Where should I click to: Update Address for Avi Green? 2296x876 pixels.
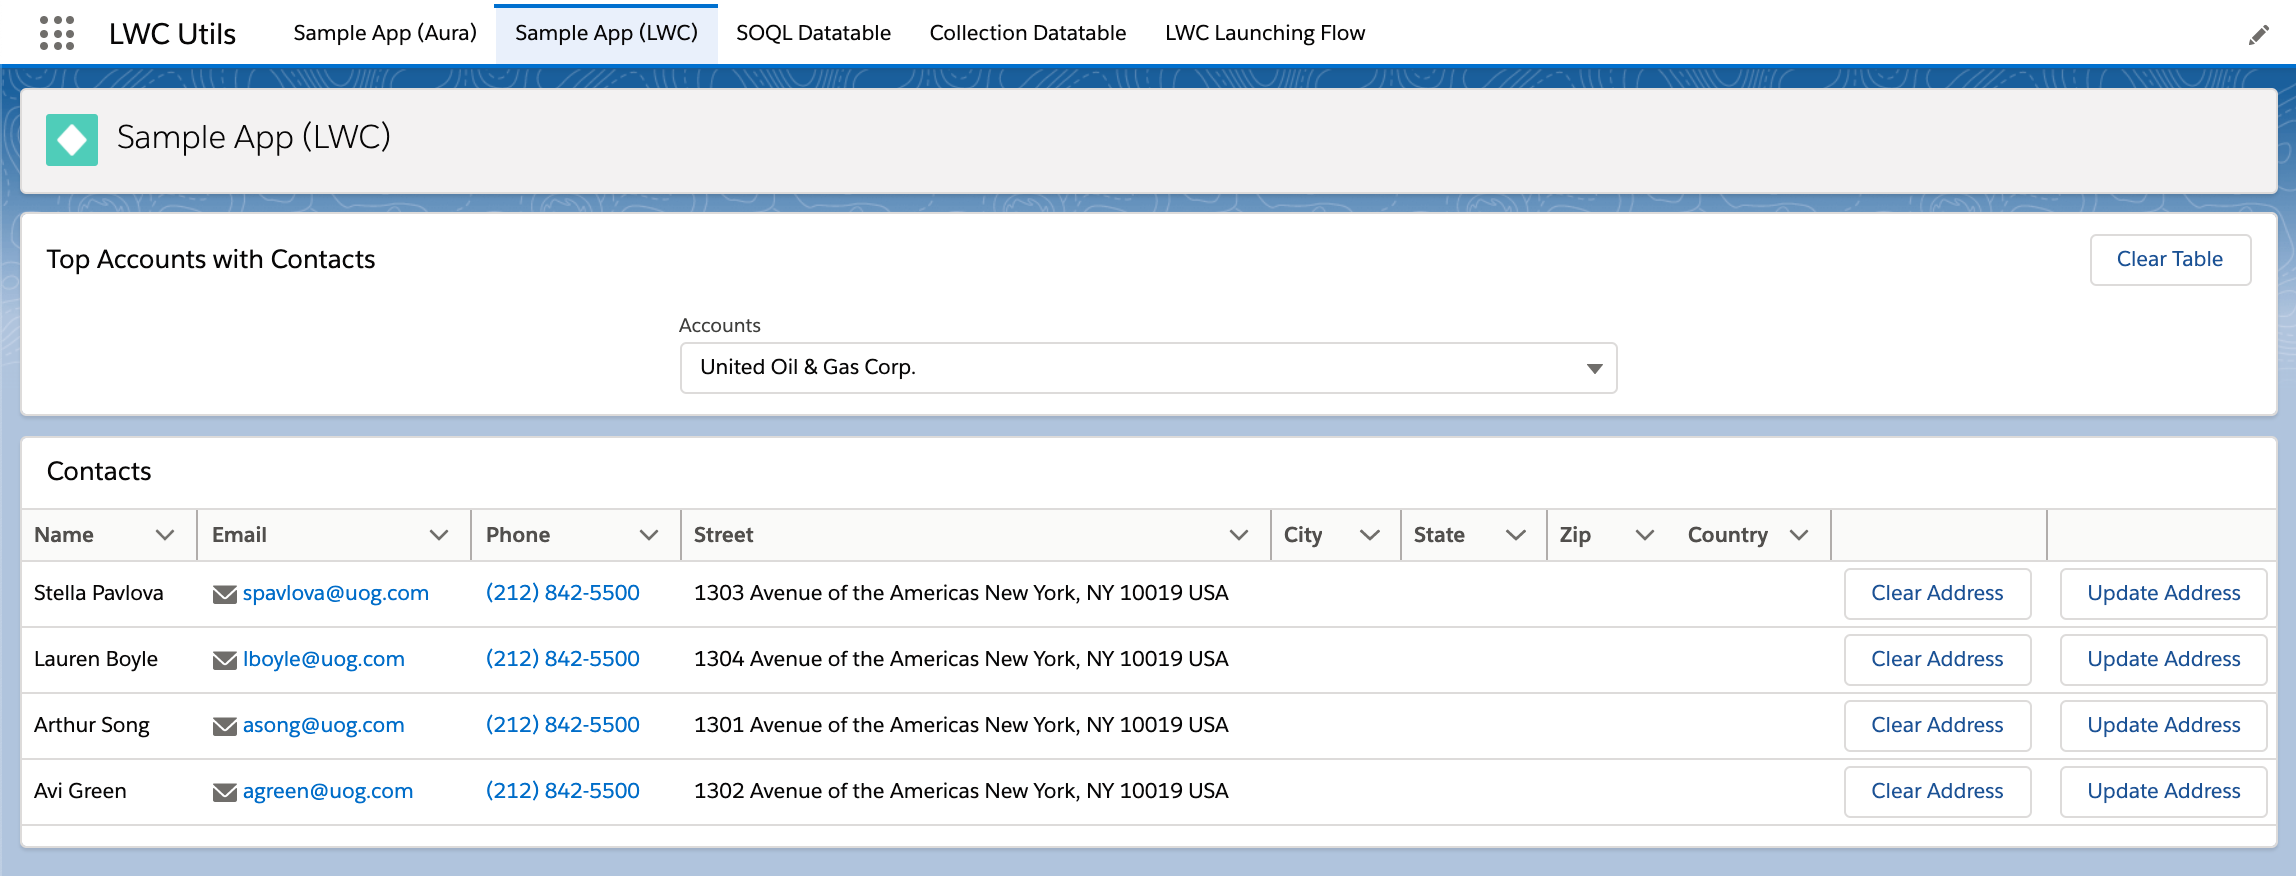(2163, 791)
